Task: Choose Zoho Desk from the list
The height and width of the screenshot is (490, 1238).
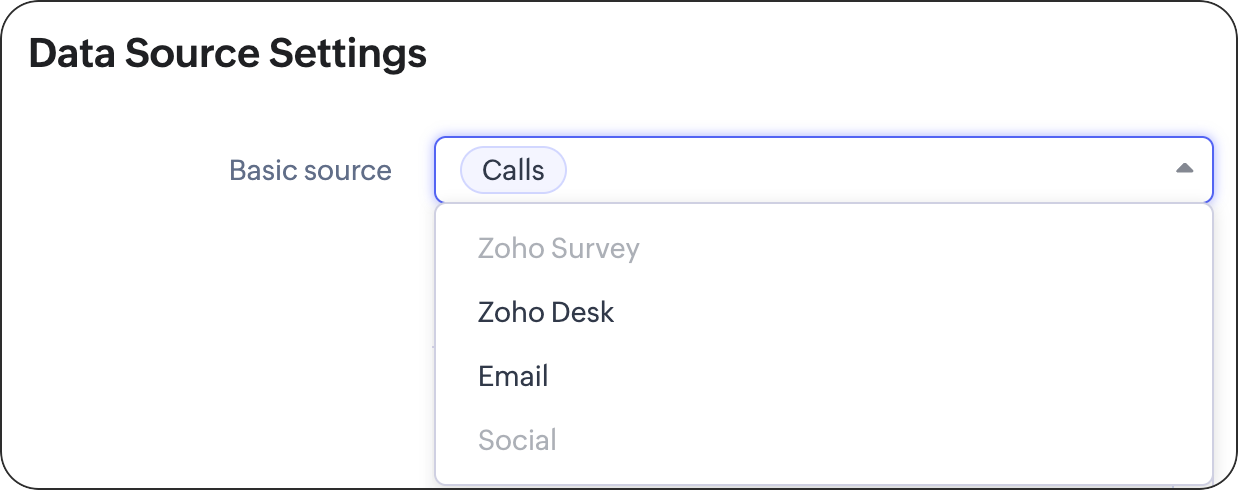Action: [546, 312]
